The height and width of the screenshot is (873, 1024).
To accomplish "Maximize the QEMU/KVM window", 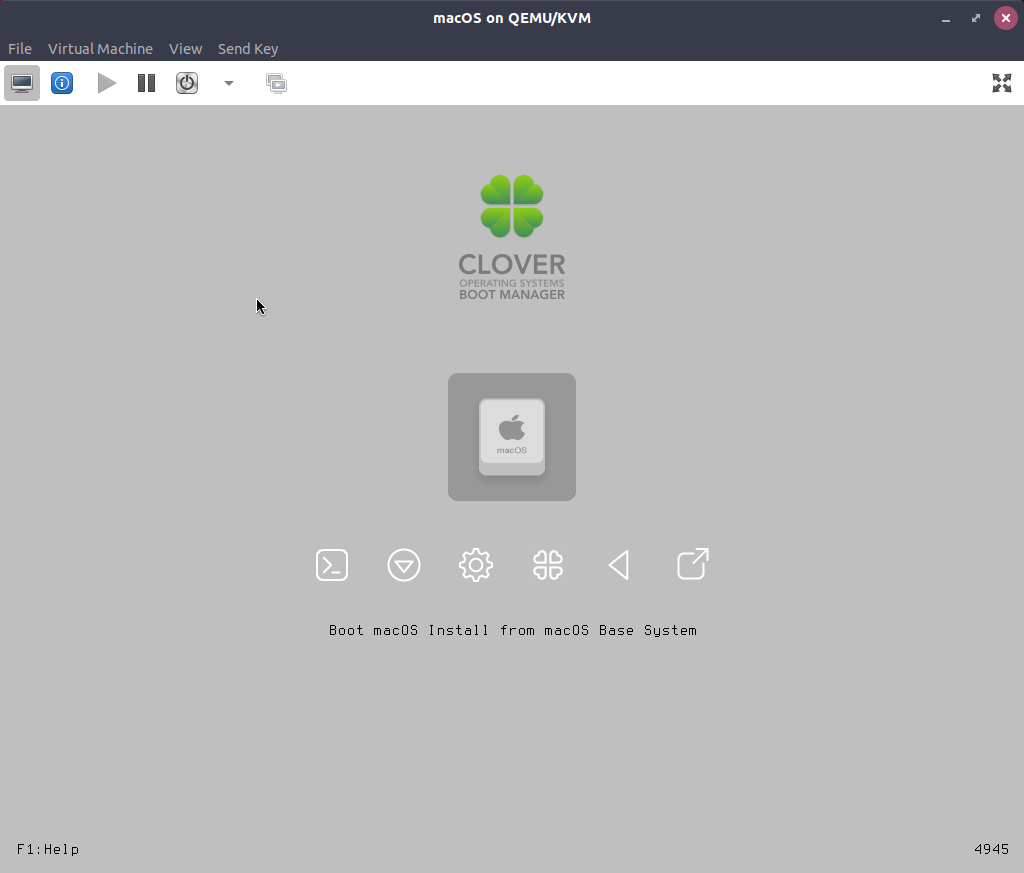I will tap(976, 18).
